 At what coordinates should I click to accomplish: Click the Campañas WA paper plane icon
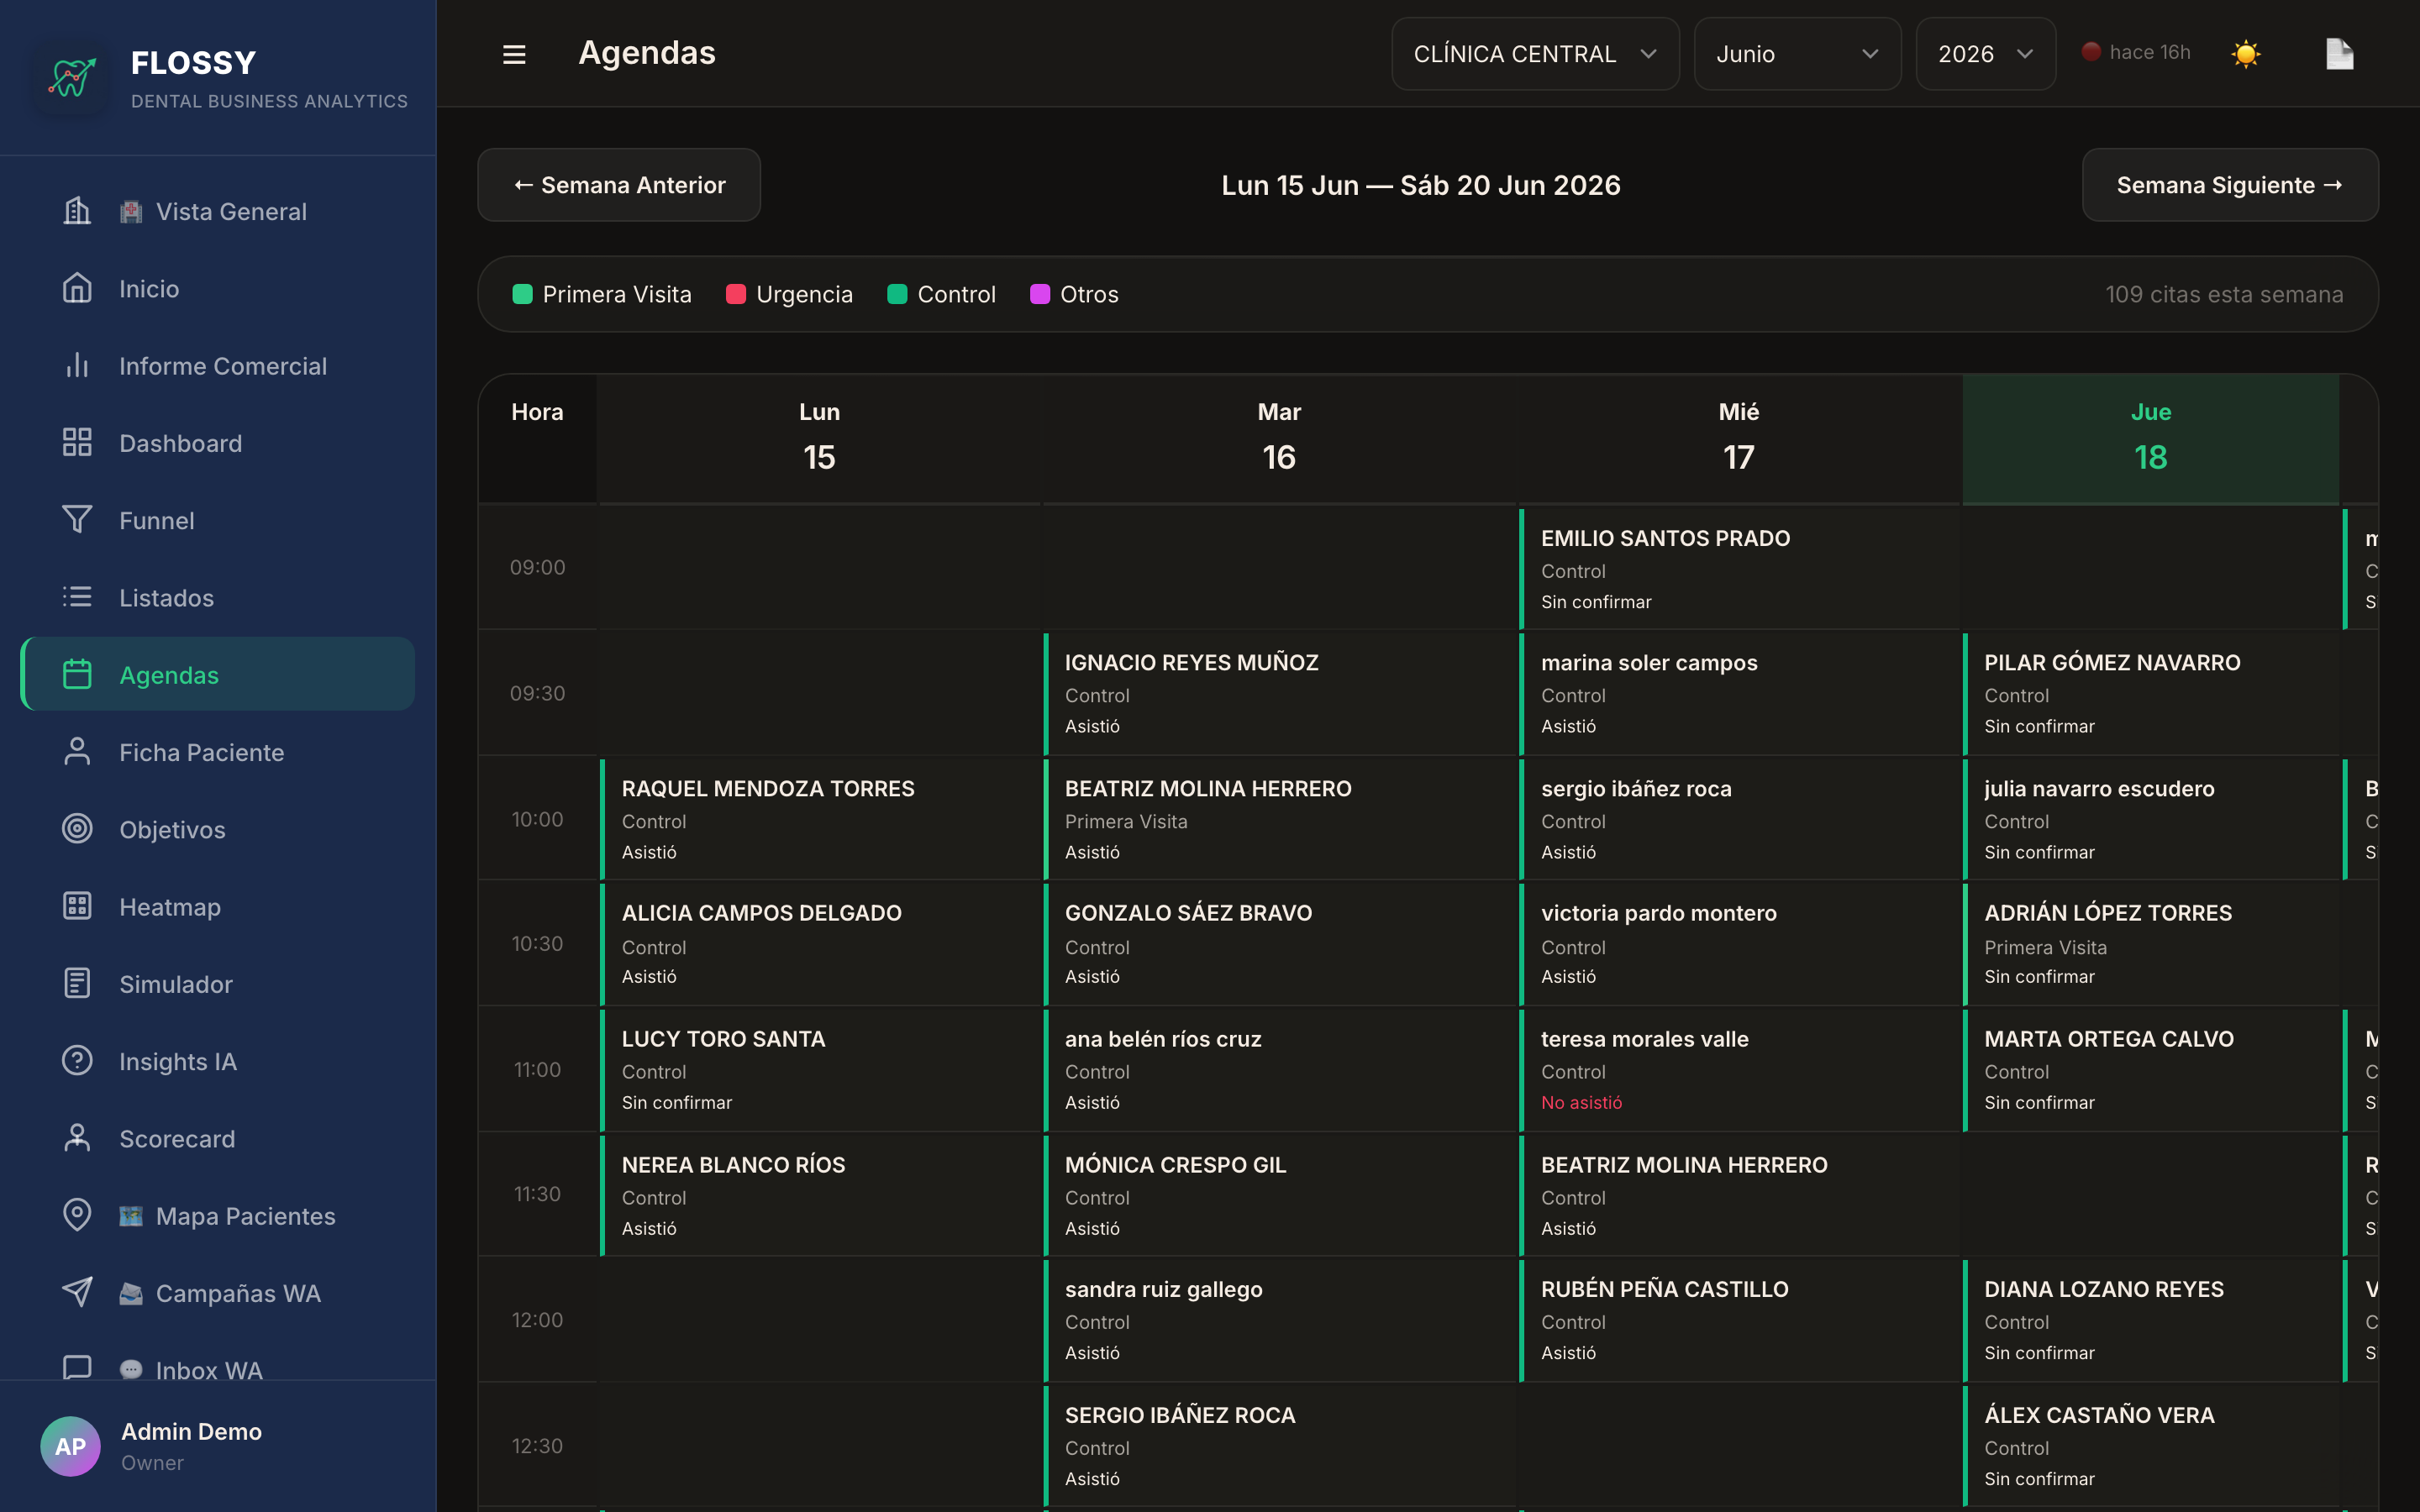(77, 1292)
